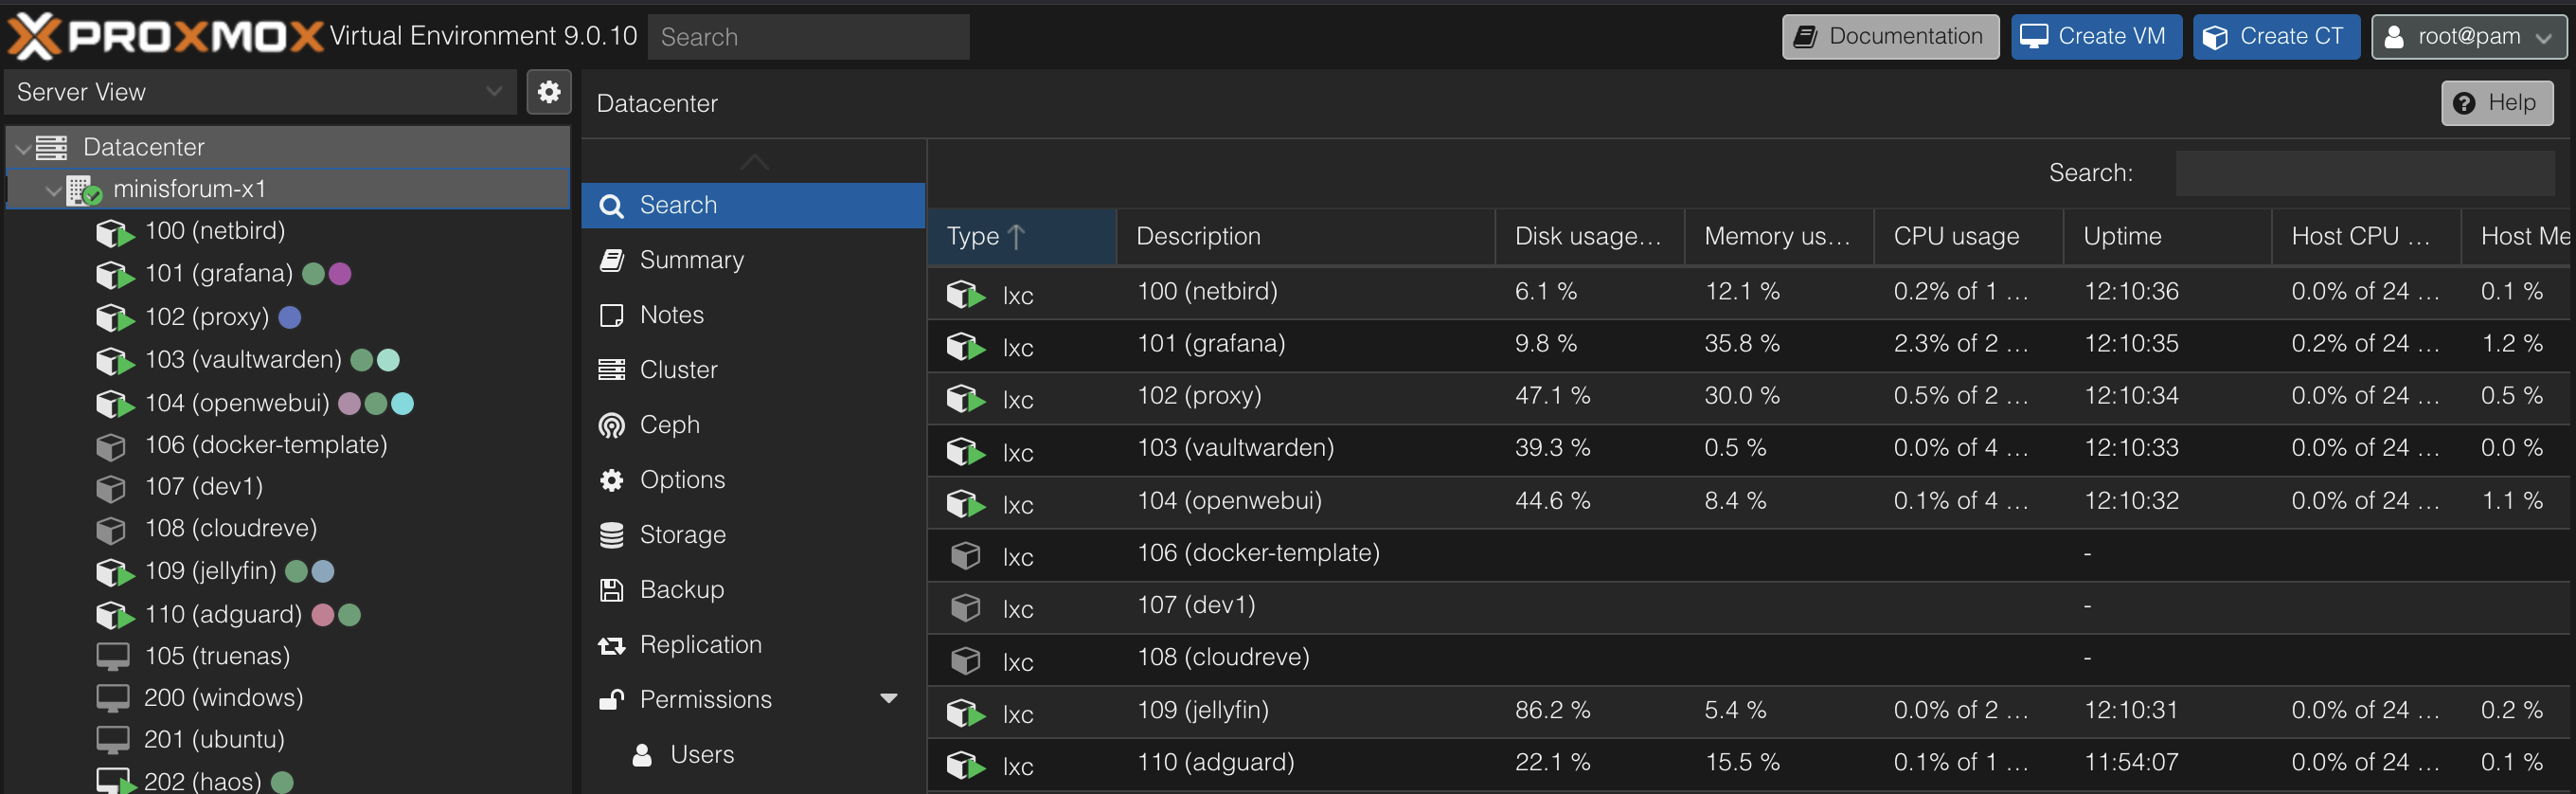Screen dimensions: 2576x794
Task: Select 108 (cloudreve) in the tree
Action: pos(231,528)
